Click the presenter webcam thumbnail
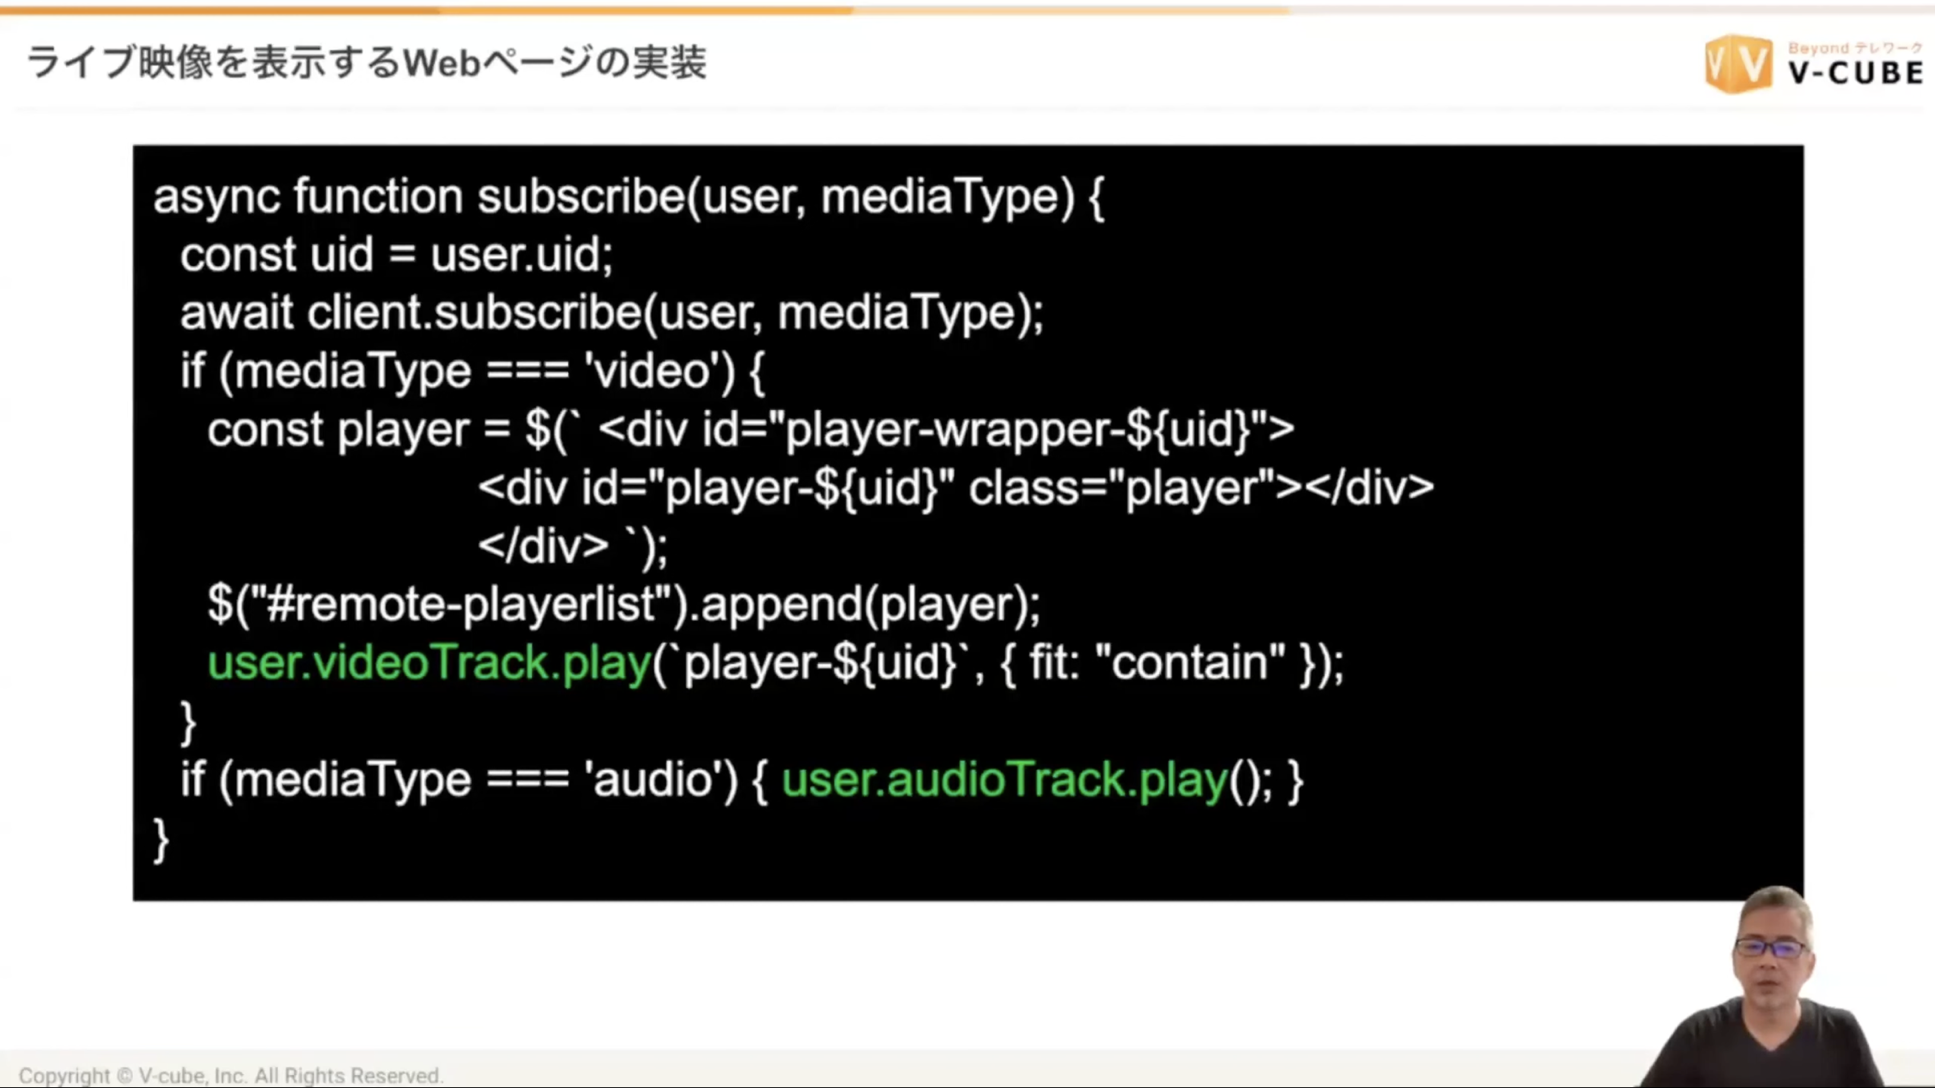1935x1088 pixels. [1770, 990]
